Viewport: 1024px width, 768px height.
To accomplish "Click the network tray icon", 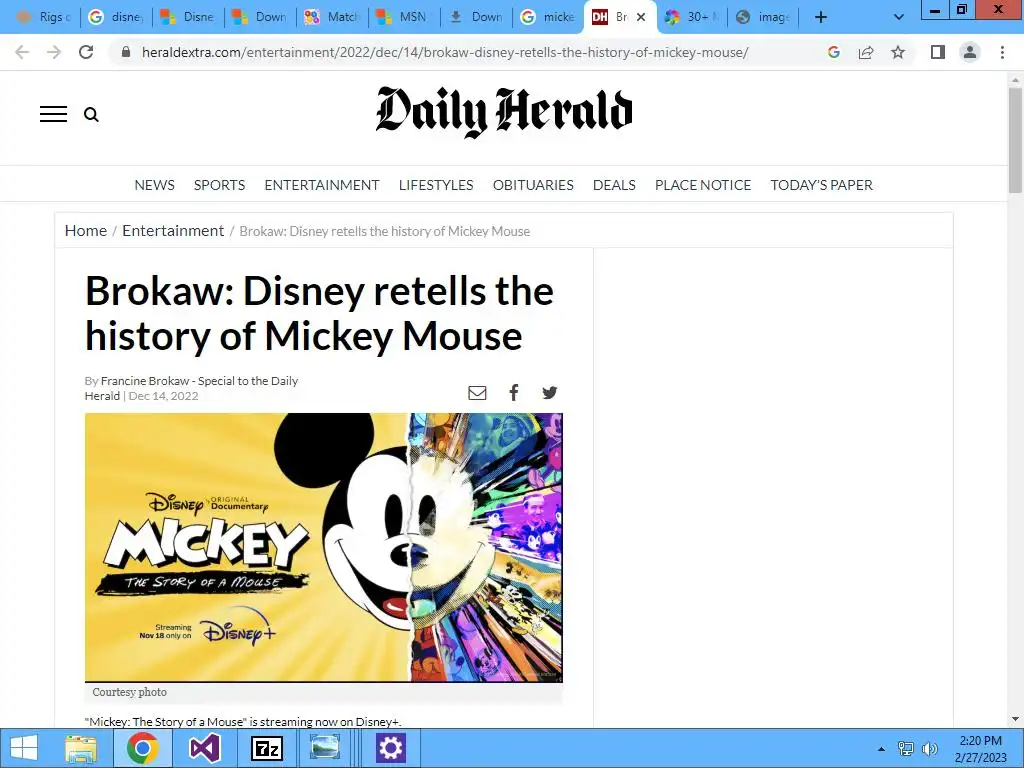I will (x=906, y=749).
